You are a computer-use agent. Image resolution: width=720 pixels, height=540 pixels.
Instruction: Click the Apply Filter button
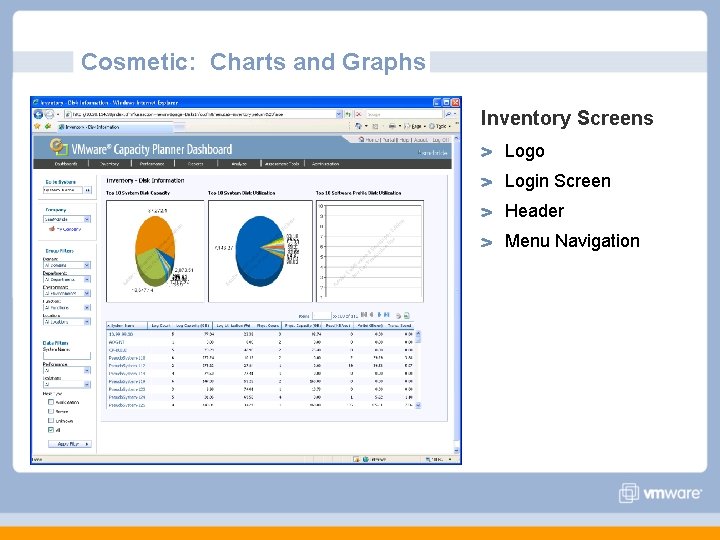point(70,444)
